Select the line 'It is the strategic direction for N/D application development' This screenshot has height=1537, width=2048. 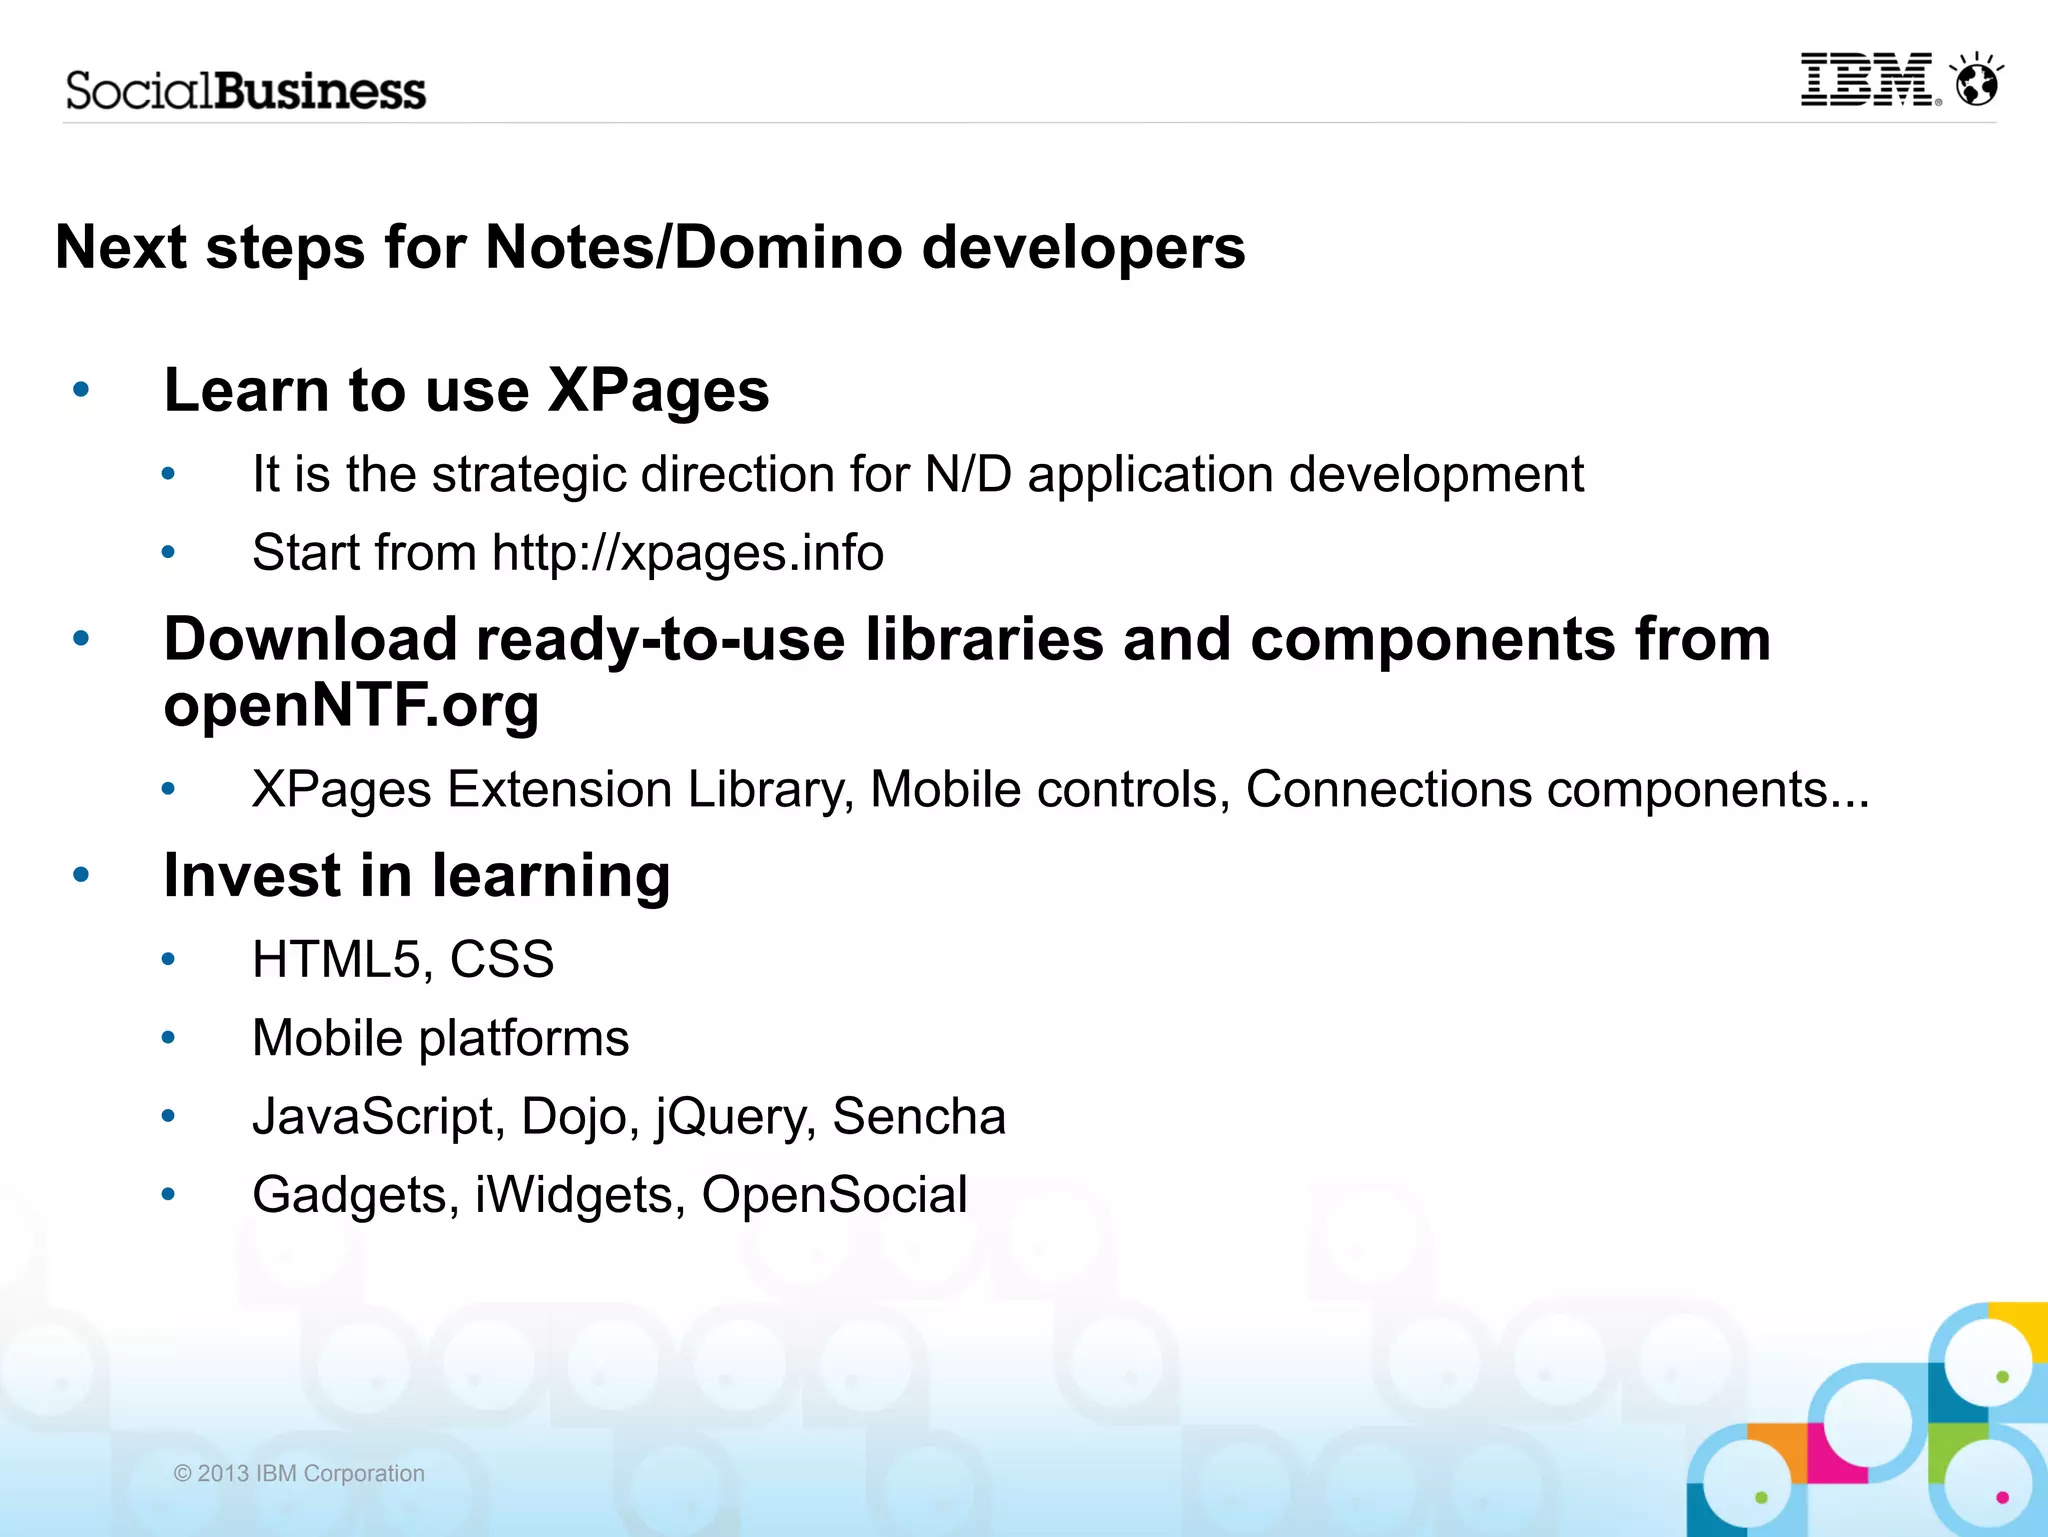(x=918, y=475)
